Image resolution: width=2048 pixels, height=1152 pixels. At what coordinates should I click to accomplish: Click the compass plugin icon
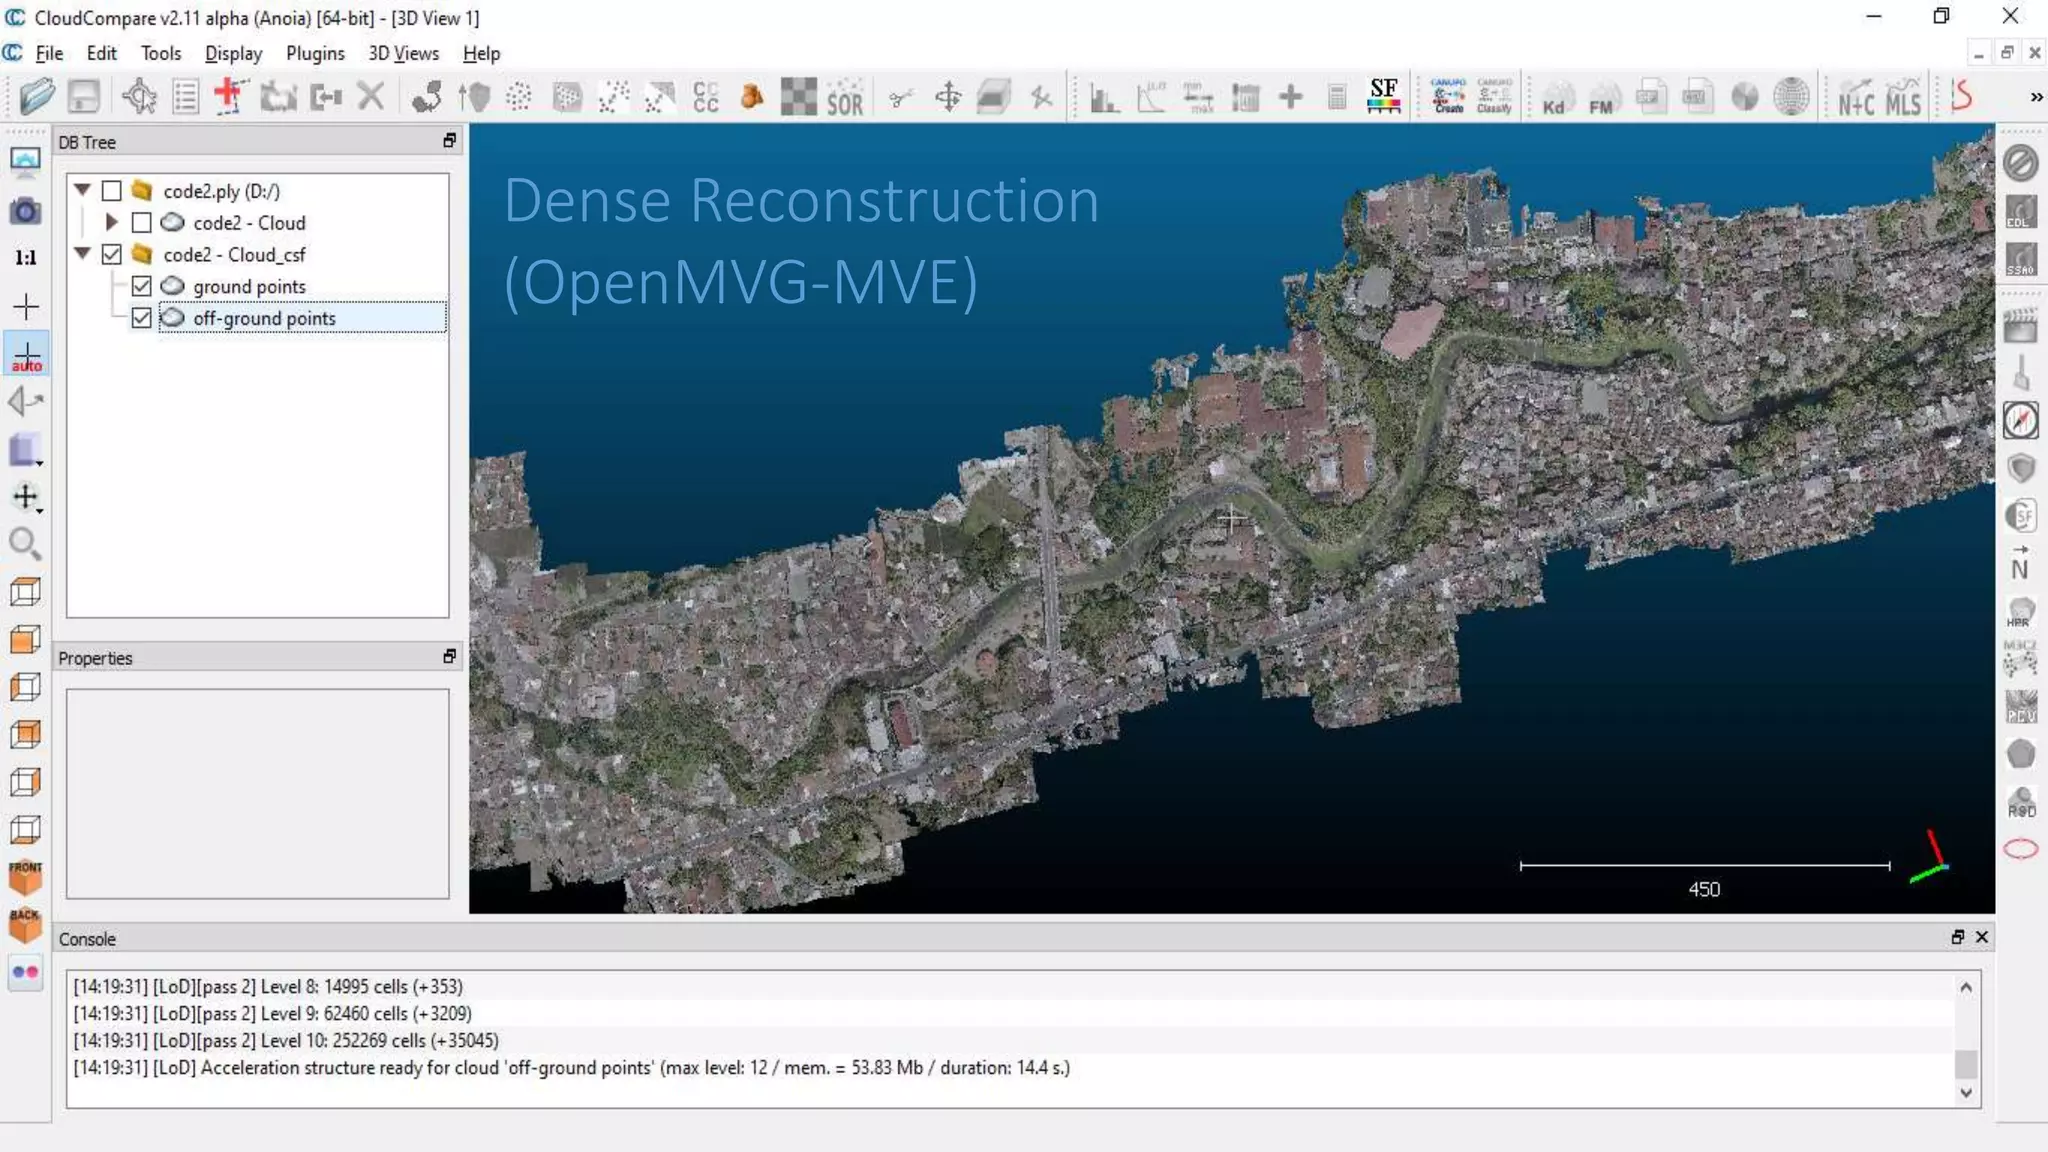[2021, 421]
